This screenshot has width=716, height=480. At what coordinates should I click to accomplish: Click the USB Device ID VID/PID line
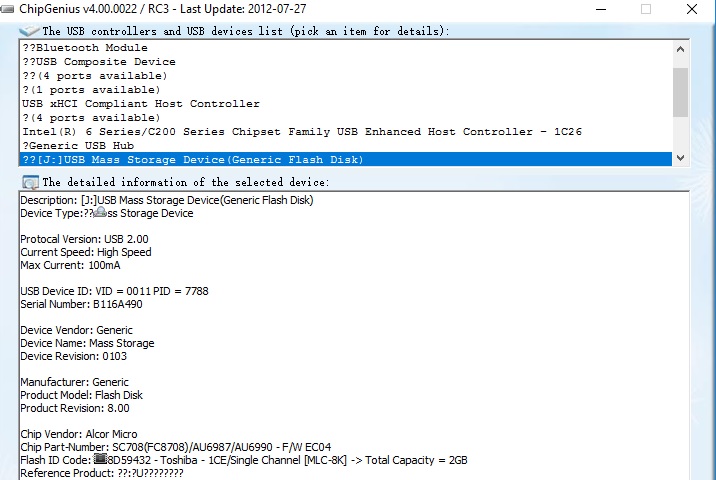[114, 291]
